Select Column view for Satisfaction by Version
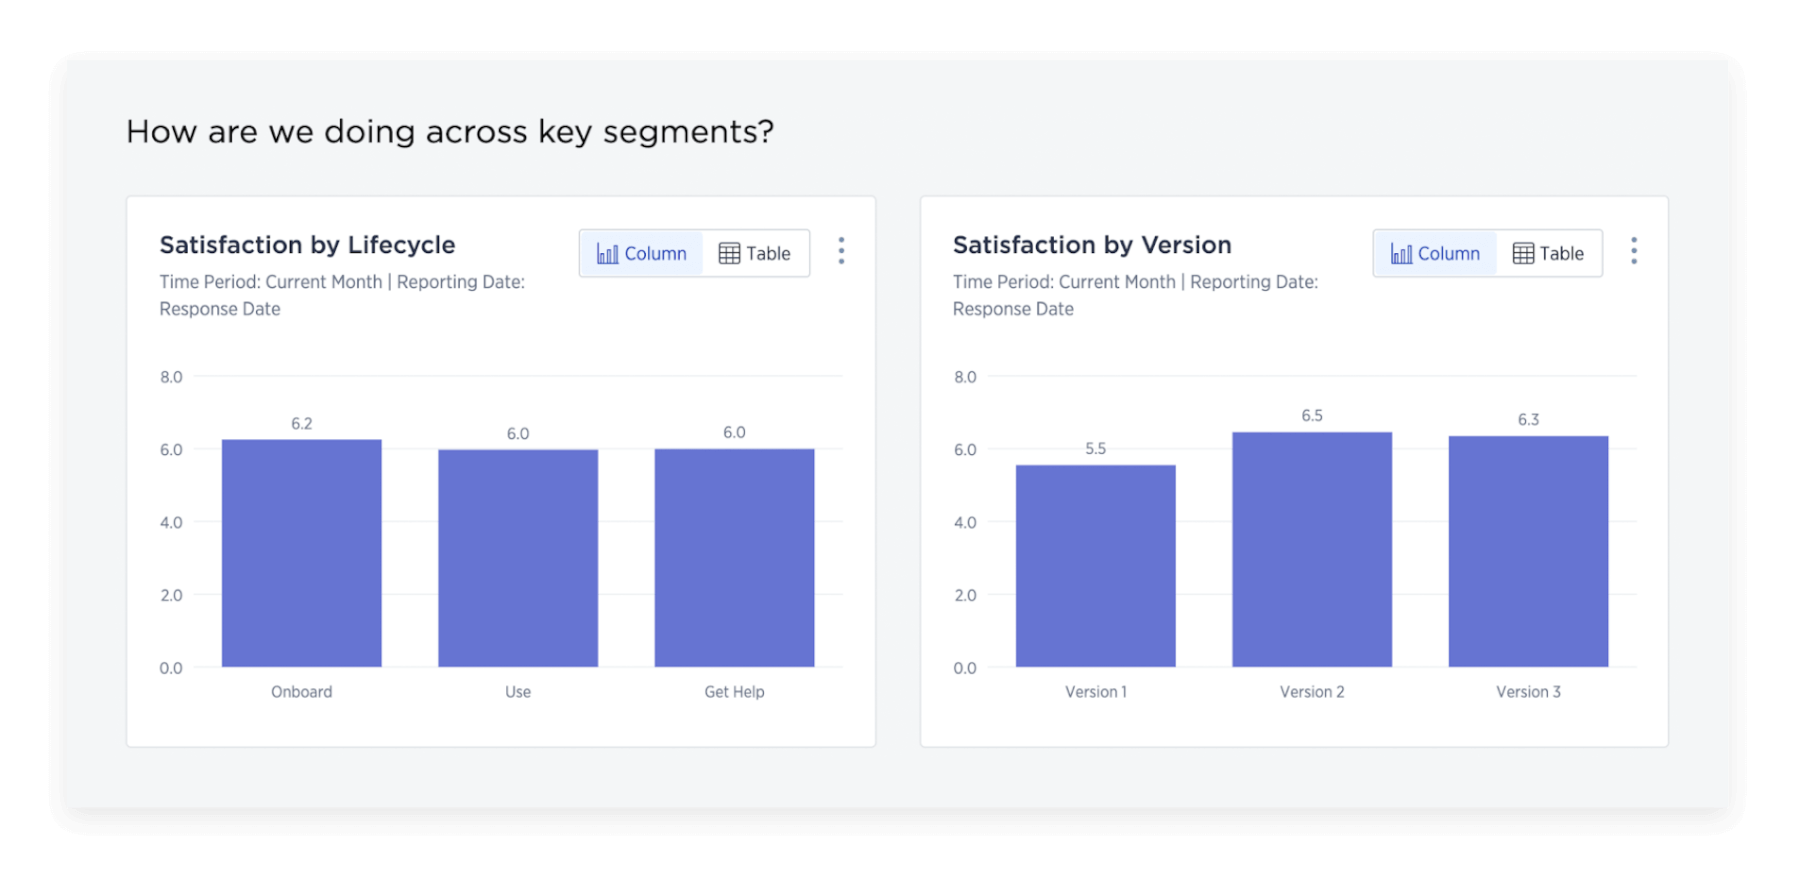 coord(1435,254)
